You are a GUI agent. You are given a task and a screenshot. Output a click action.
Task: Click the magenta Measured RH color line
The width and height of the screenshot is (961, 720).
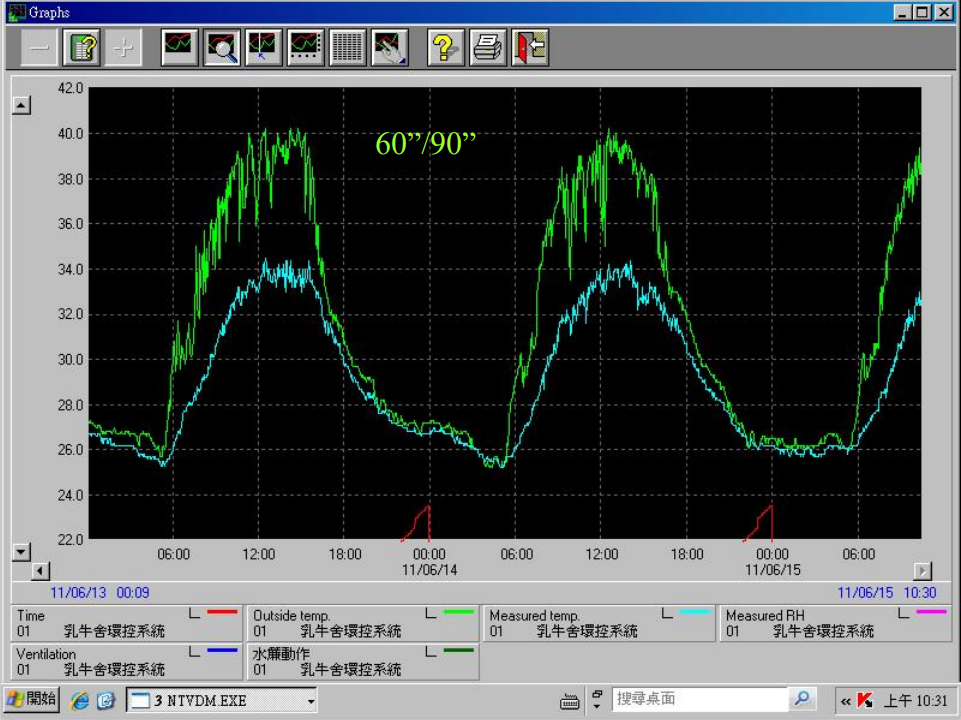tap(931, 612)
